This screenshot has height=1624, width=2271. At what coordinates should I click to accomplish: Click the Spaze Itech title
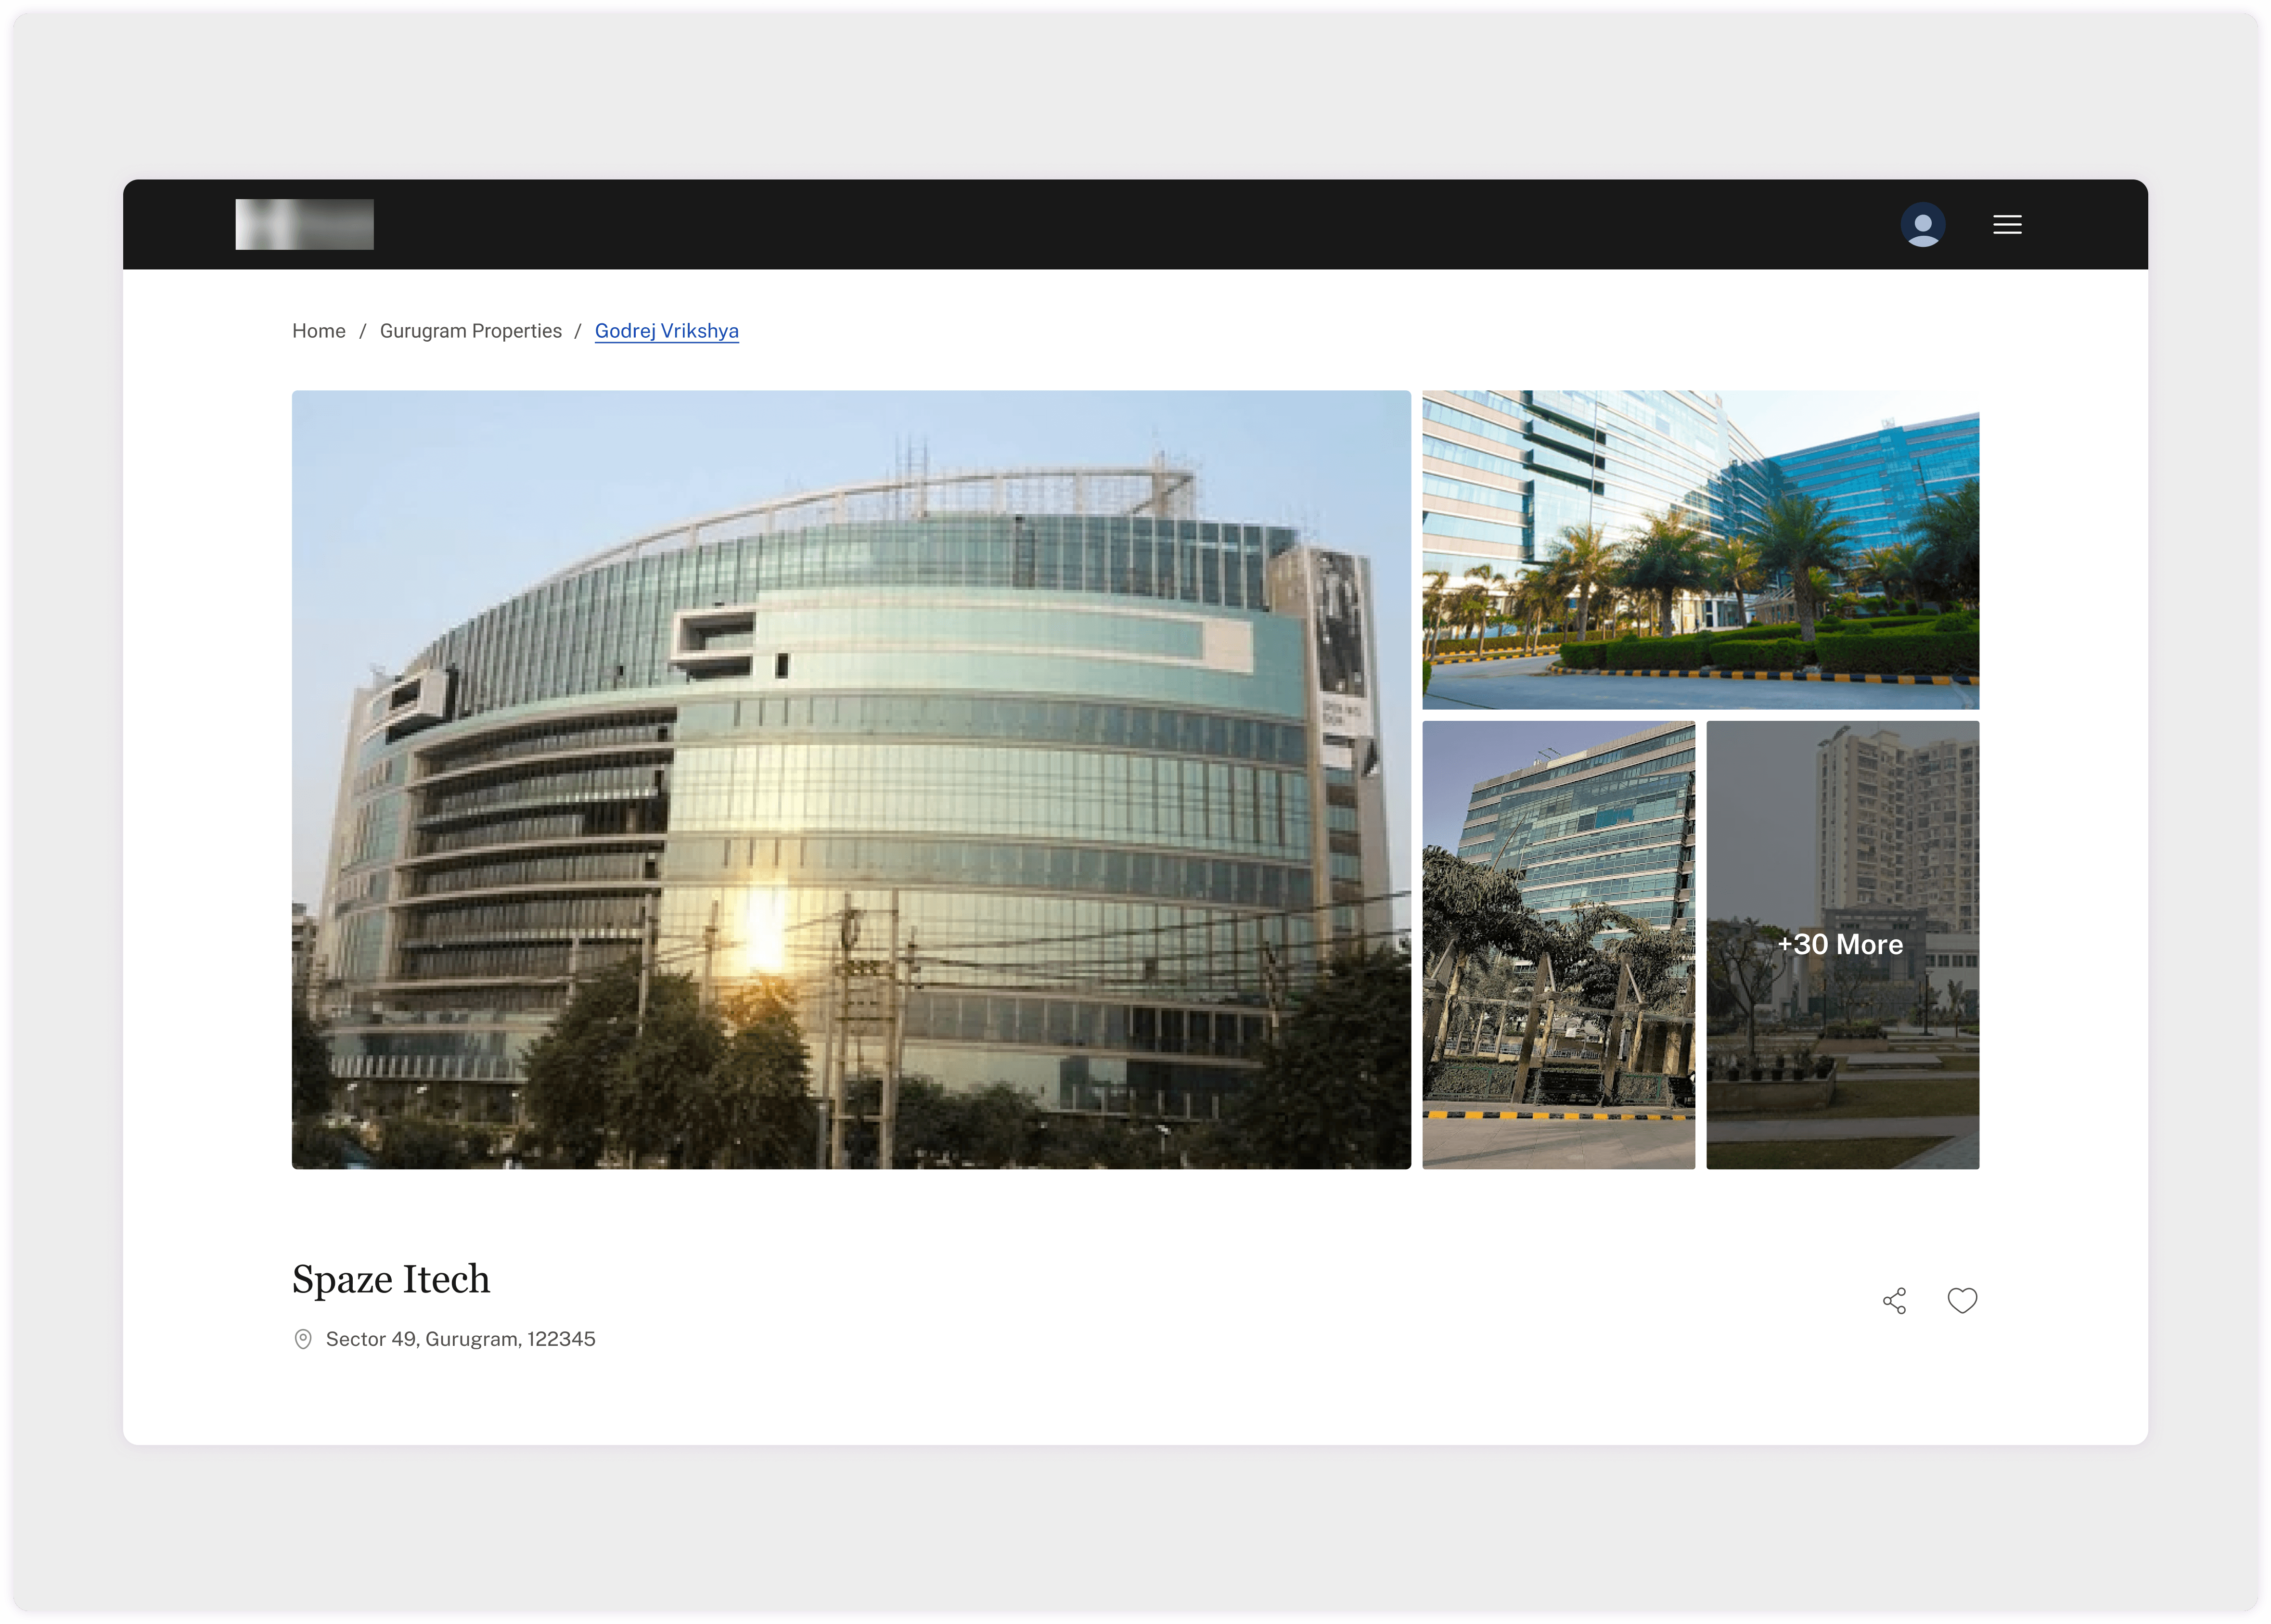coord(391,1279)
